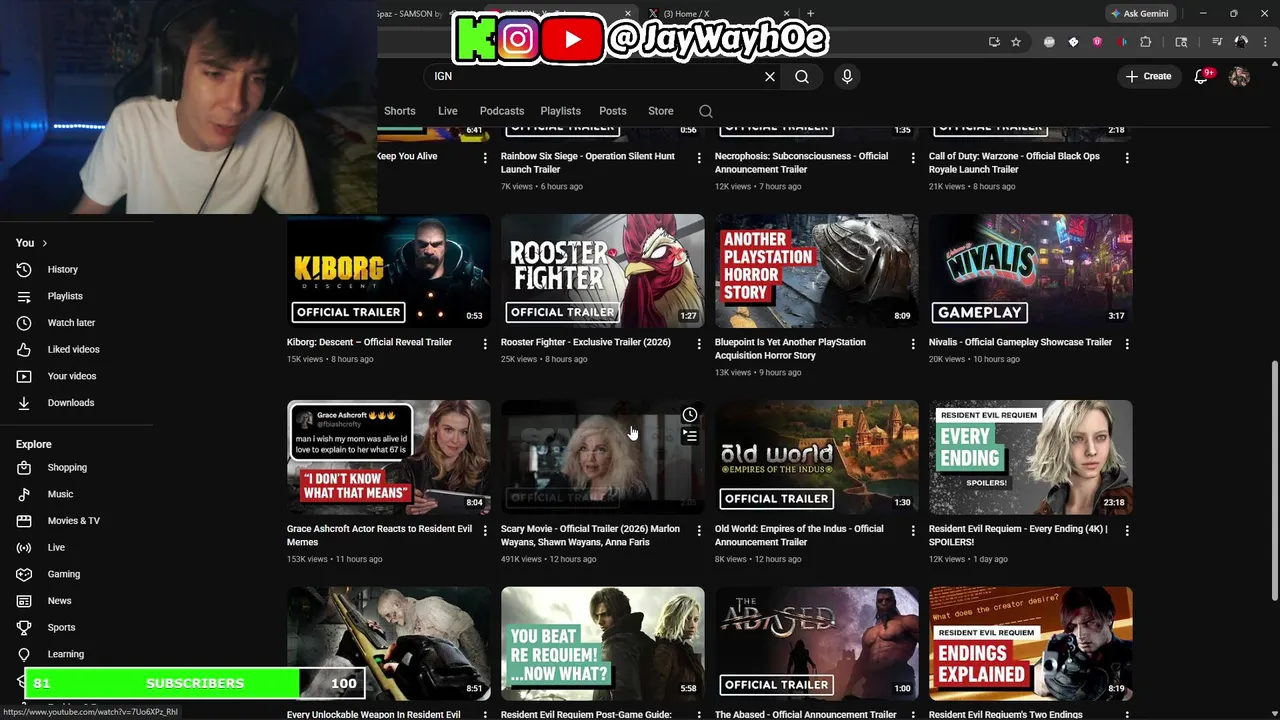The height and width of the screenshot is (720, 1280).
Task: Open options for Rainbow Six Siege trailer
Action: 699,158
